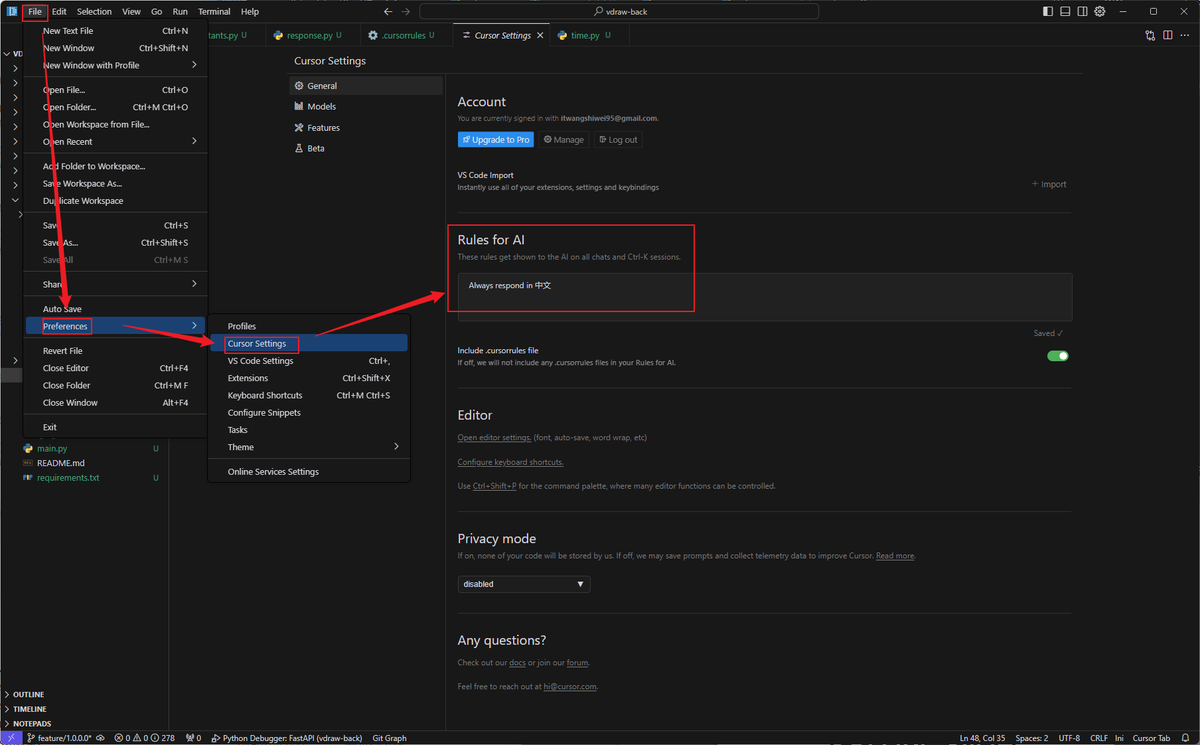The height and width of the screenshot is (745, 1200).
Task: Toggle the primary sidebar layout icon
Action: pyautogui.click(x=1048, y=11)
